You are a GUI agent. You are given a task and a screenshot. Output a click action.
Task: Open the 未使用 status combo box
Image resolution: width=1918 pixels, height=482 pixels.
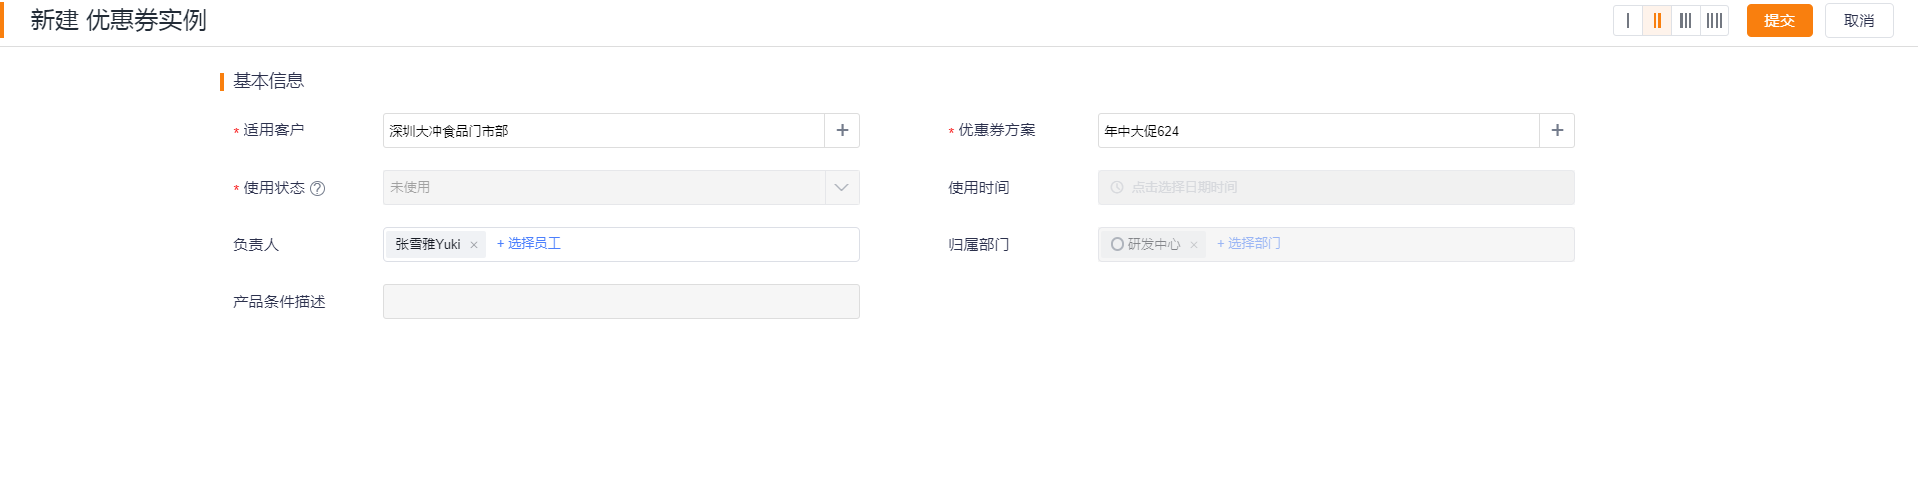621,187
